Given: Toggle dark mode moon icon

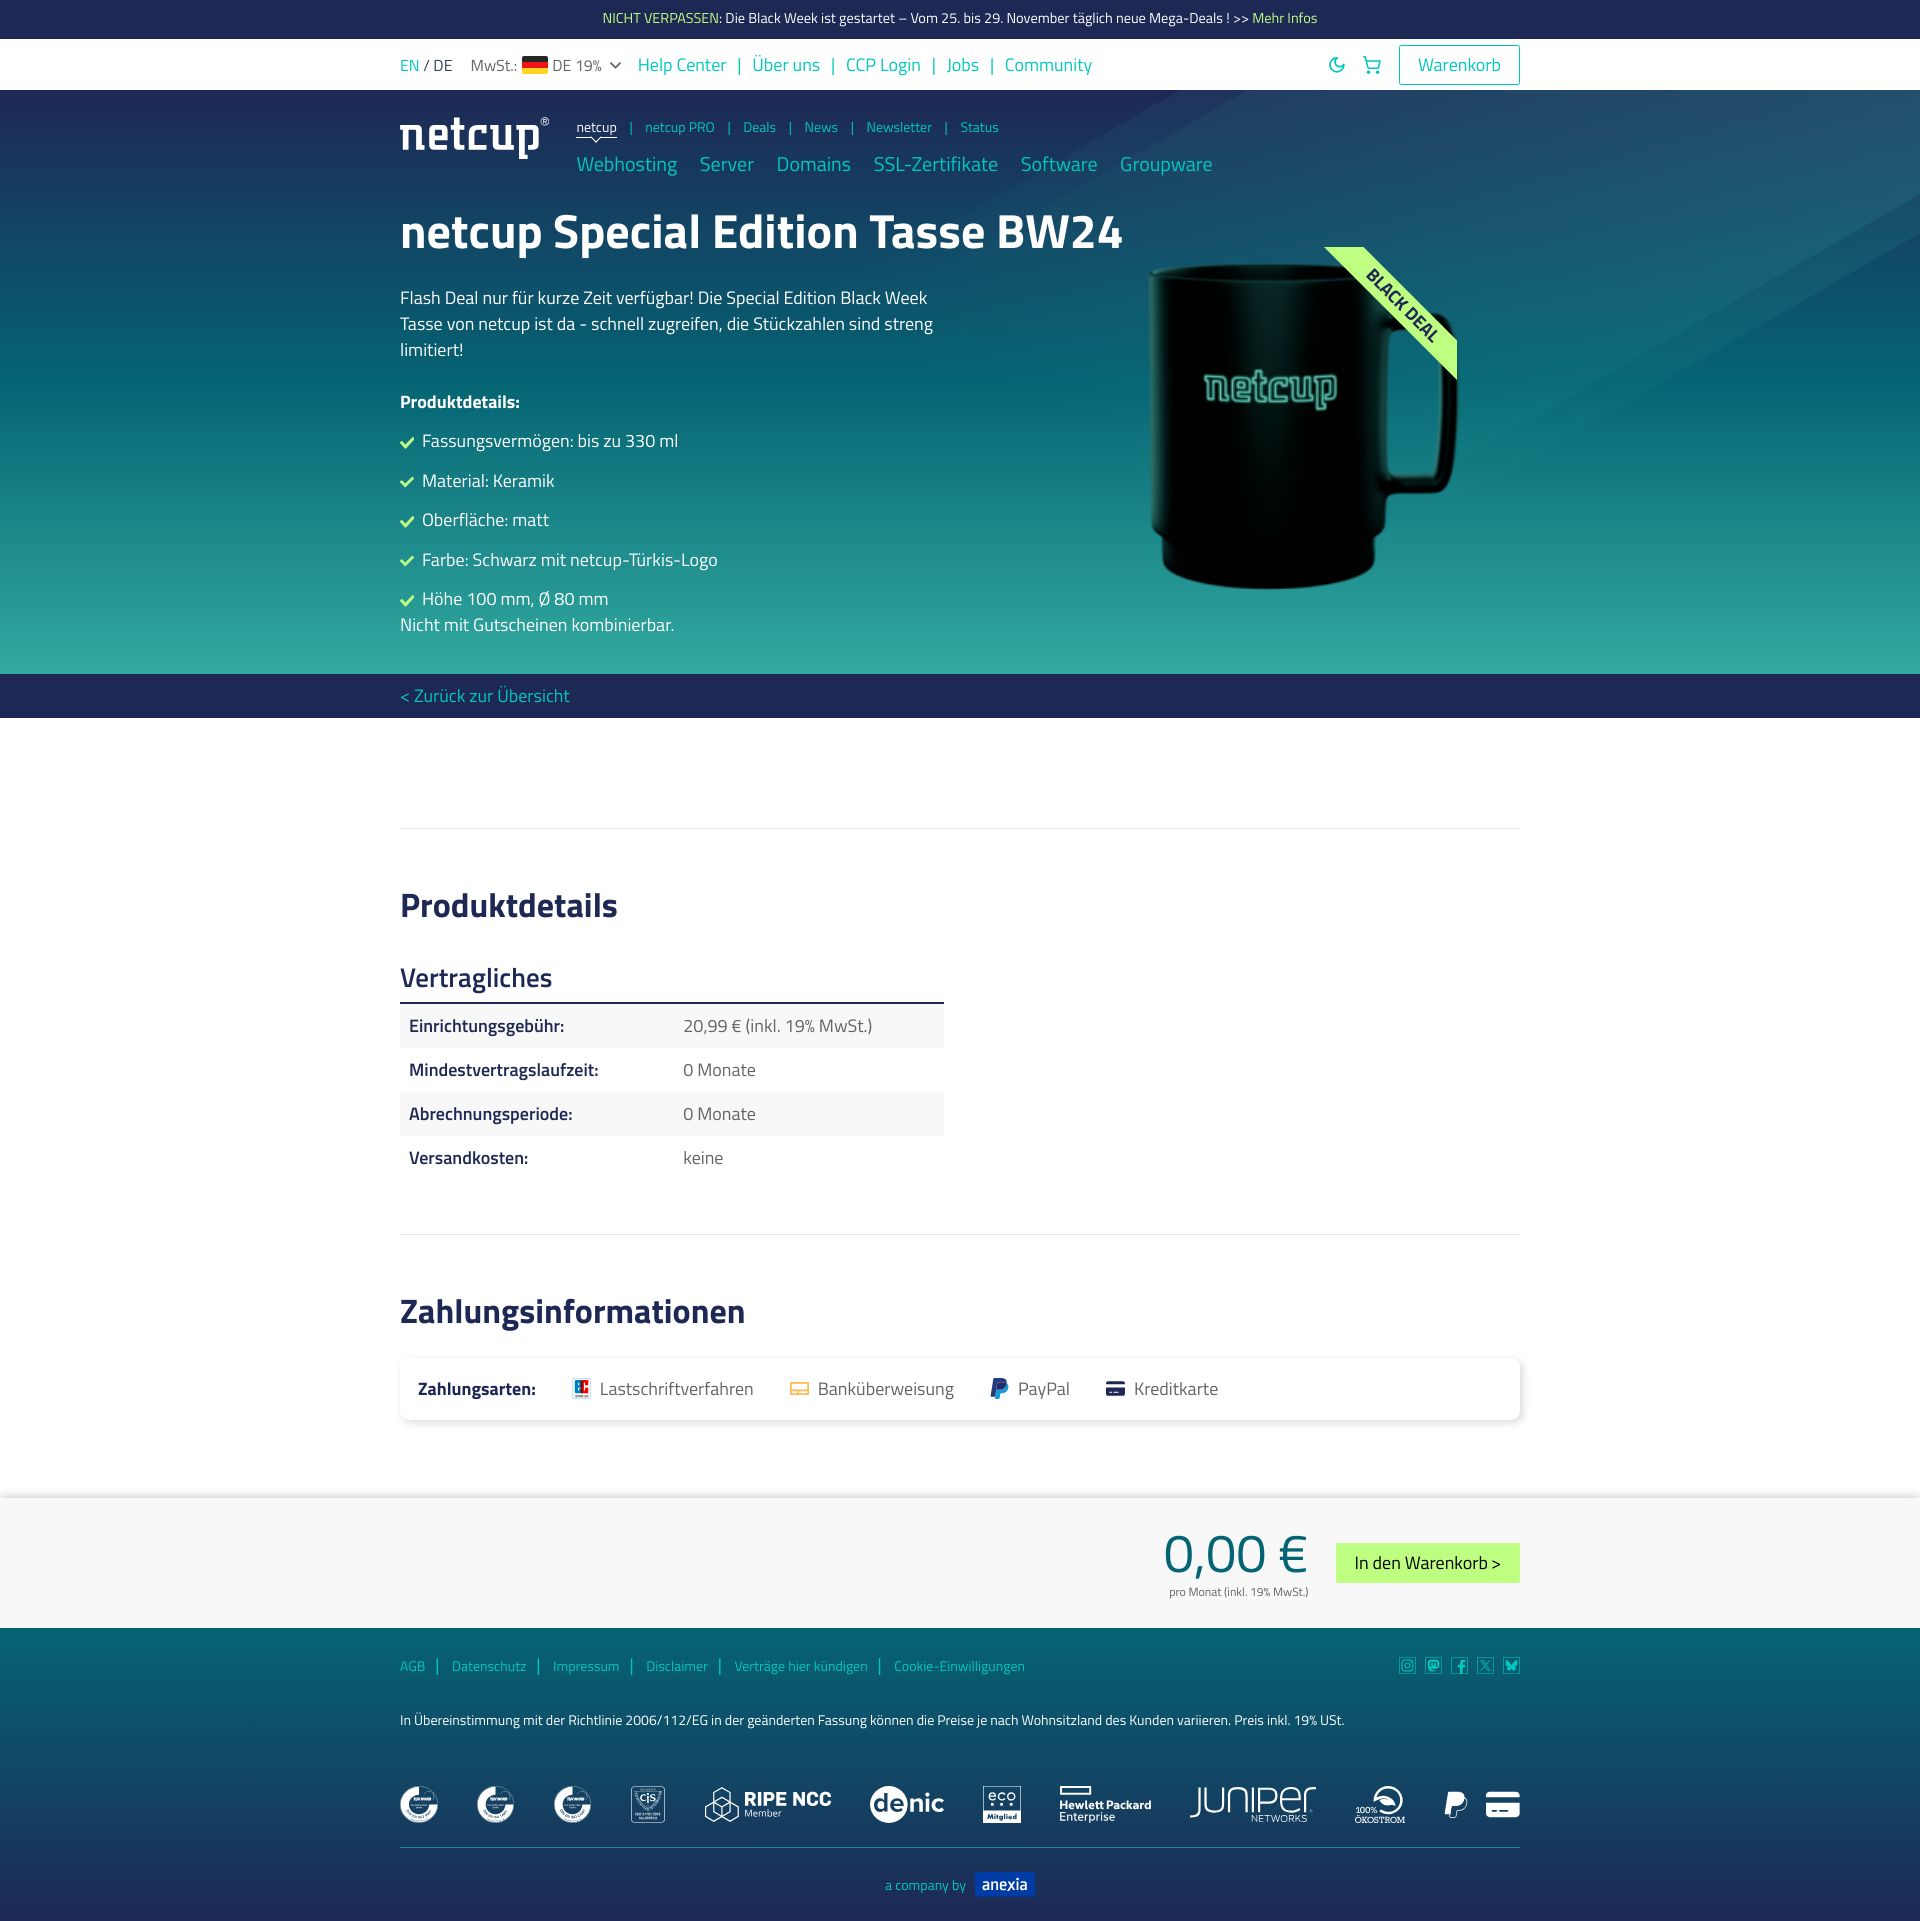Looking at the screenshot, I should [x=1336, y=65].
